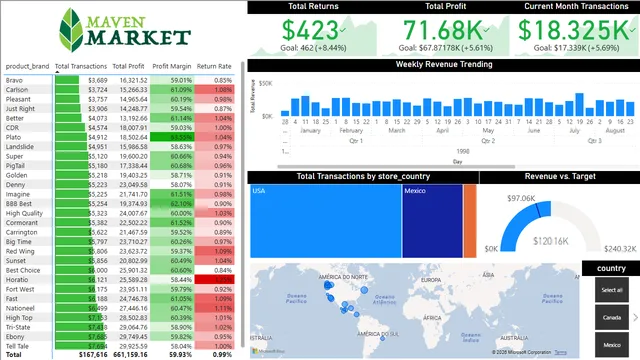Viewport: 640px width, 360px height.
Task: Sort by Total Profit column header
Action: pyautogui.click(x=128, y=66)
